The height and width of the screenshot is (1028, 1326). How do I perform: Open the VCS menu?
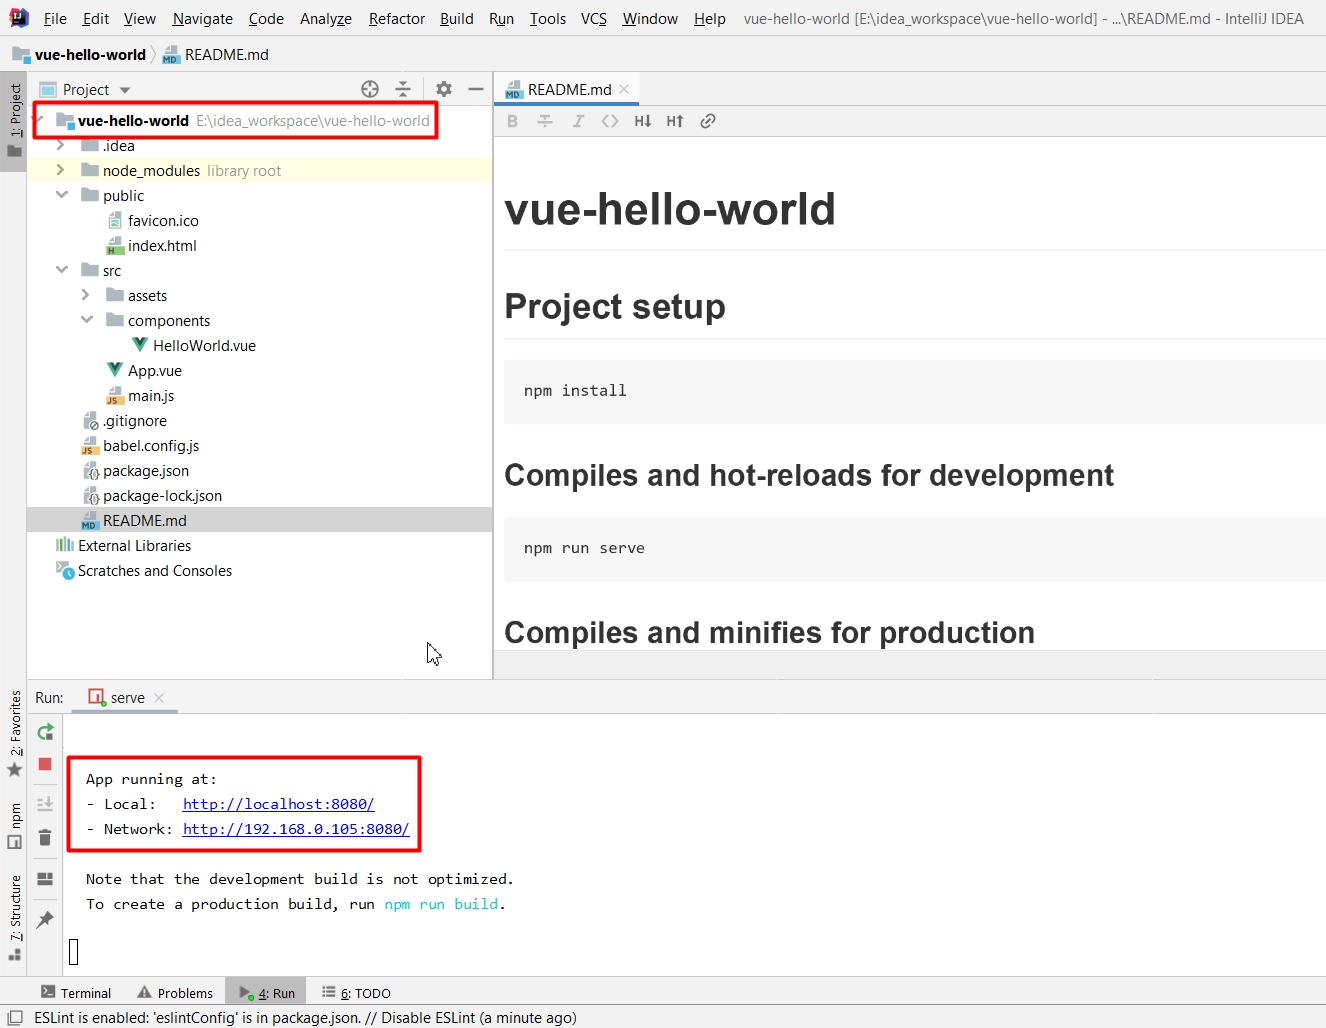(x=594, y=19)
